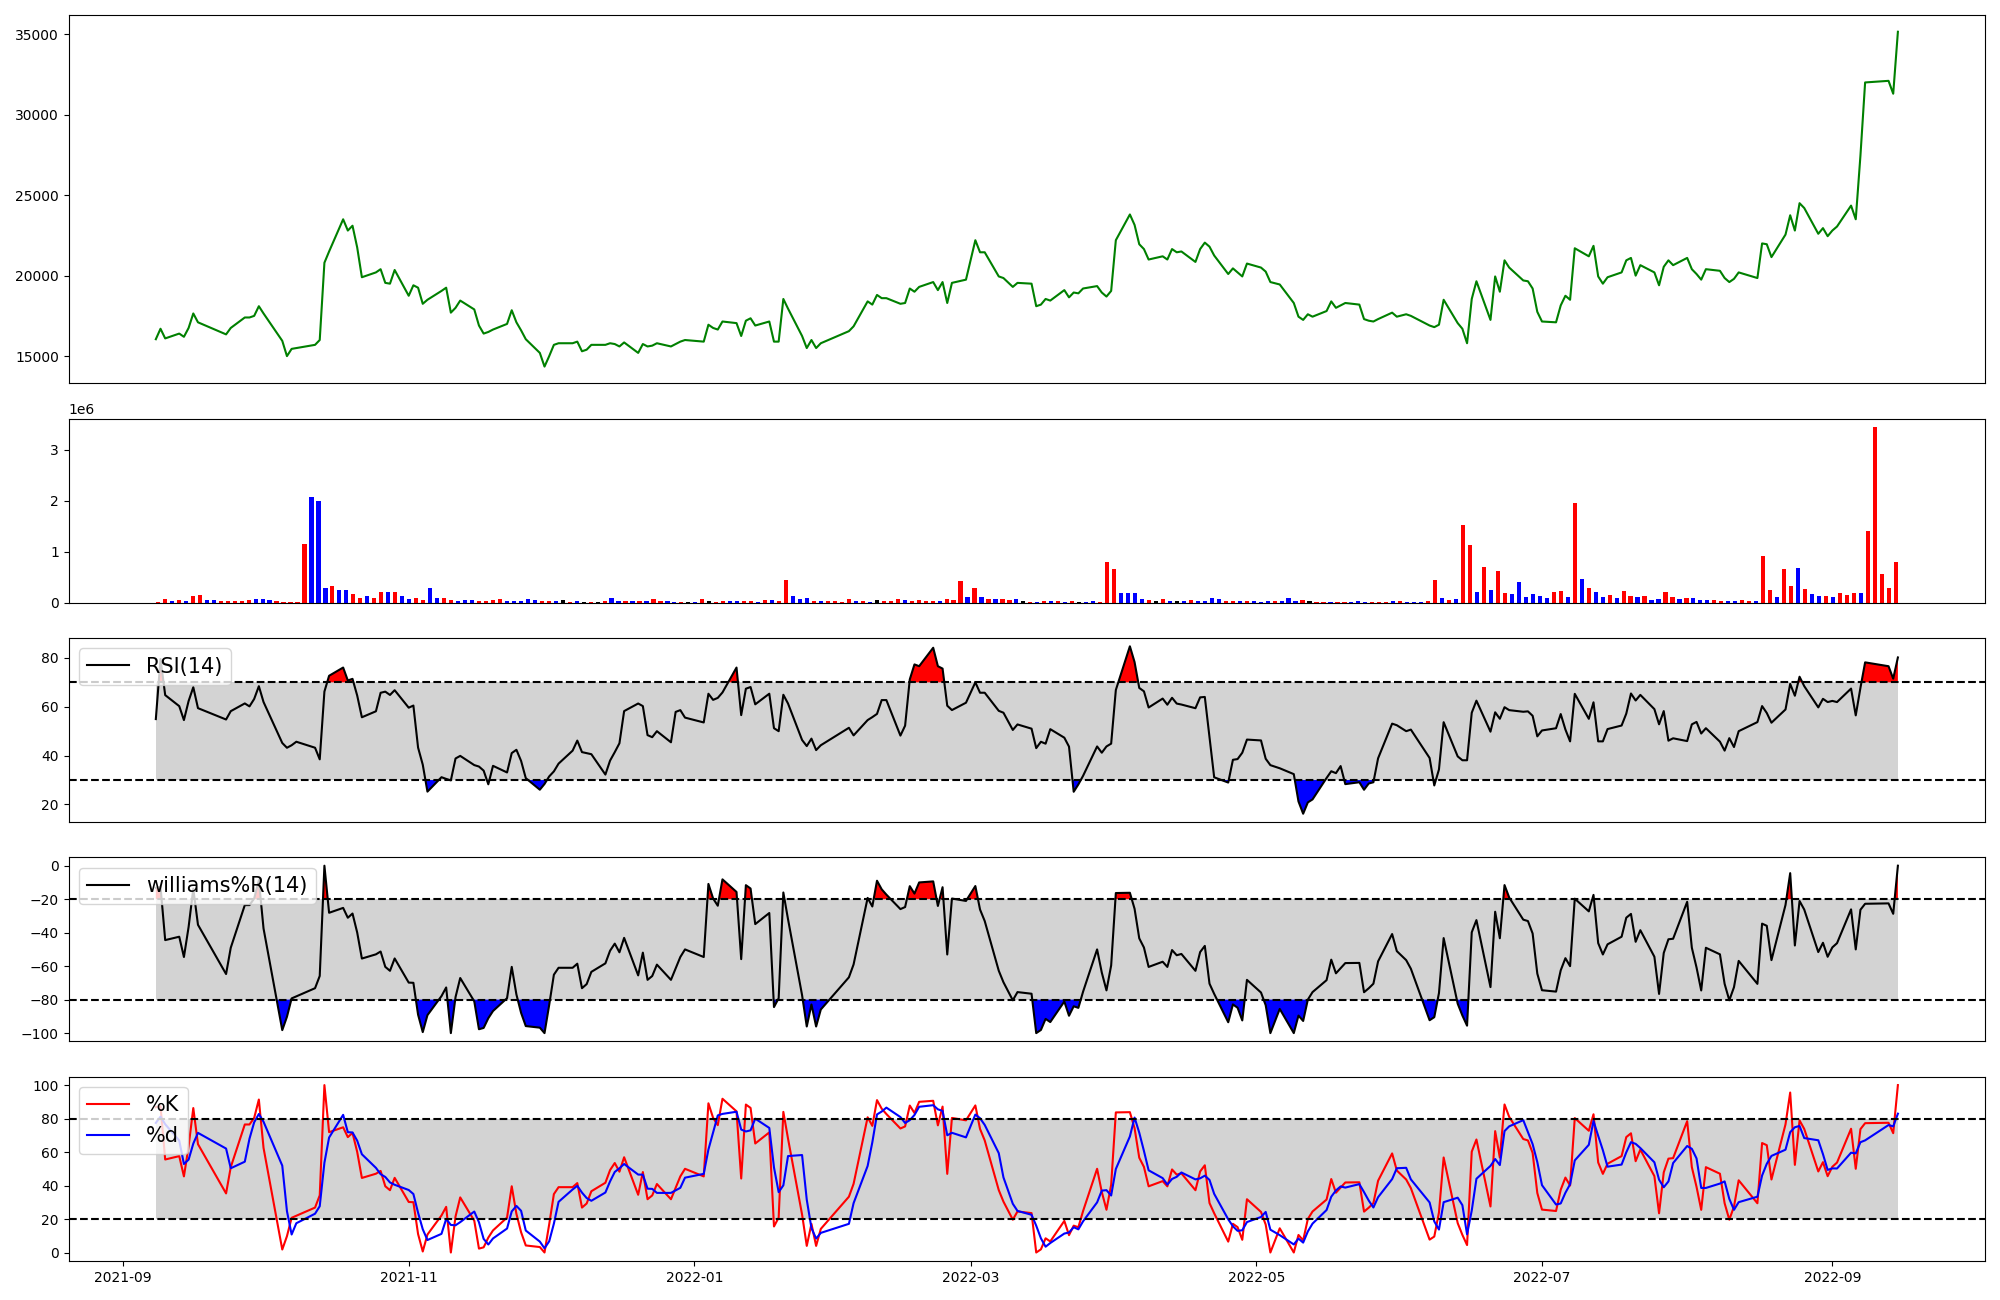Click the 15000 price axis tick label
The height and width of the screenshot is (1300, 2000).
pos(36,357)
